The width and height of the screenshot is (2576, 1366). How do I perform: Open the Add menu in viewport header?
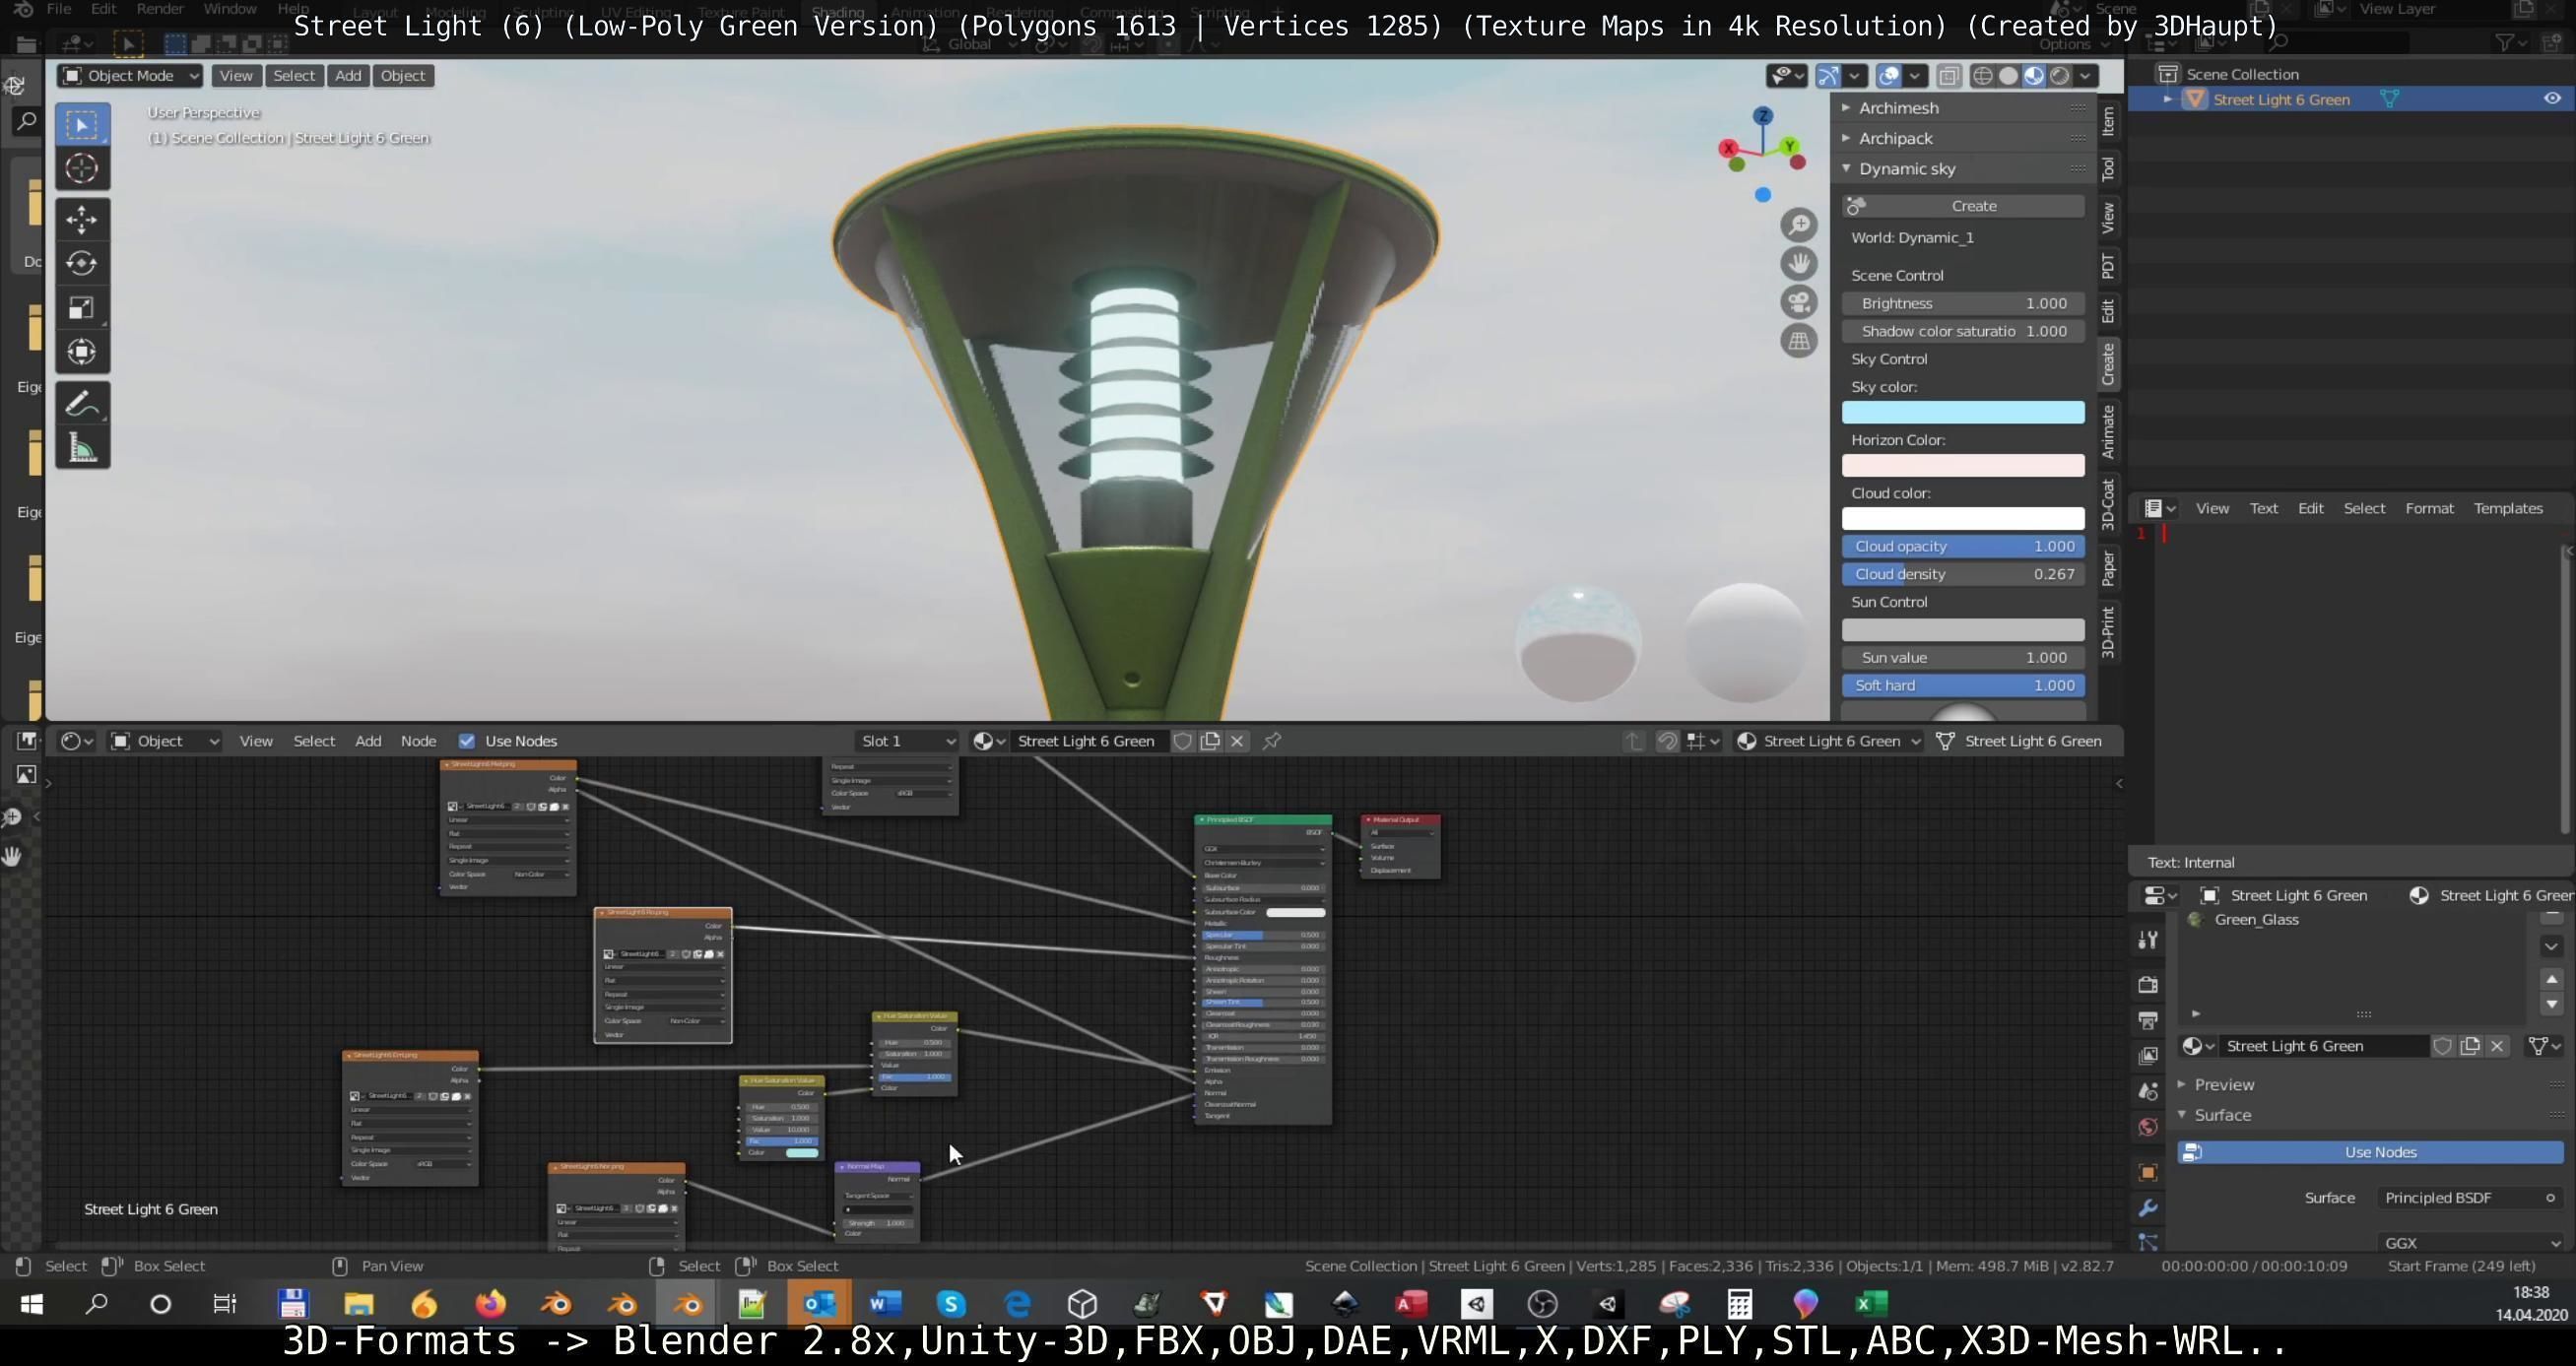pyautogui.click(x=347, y=75)
